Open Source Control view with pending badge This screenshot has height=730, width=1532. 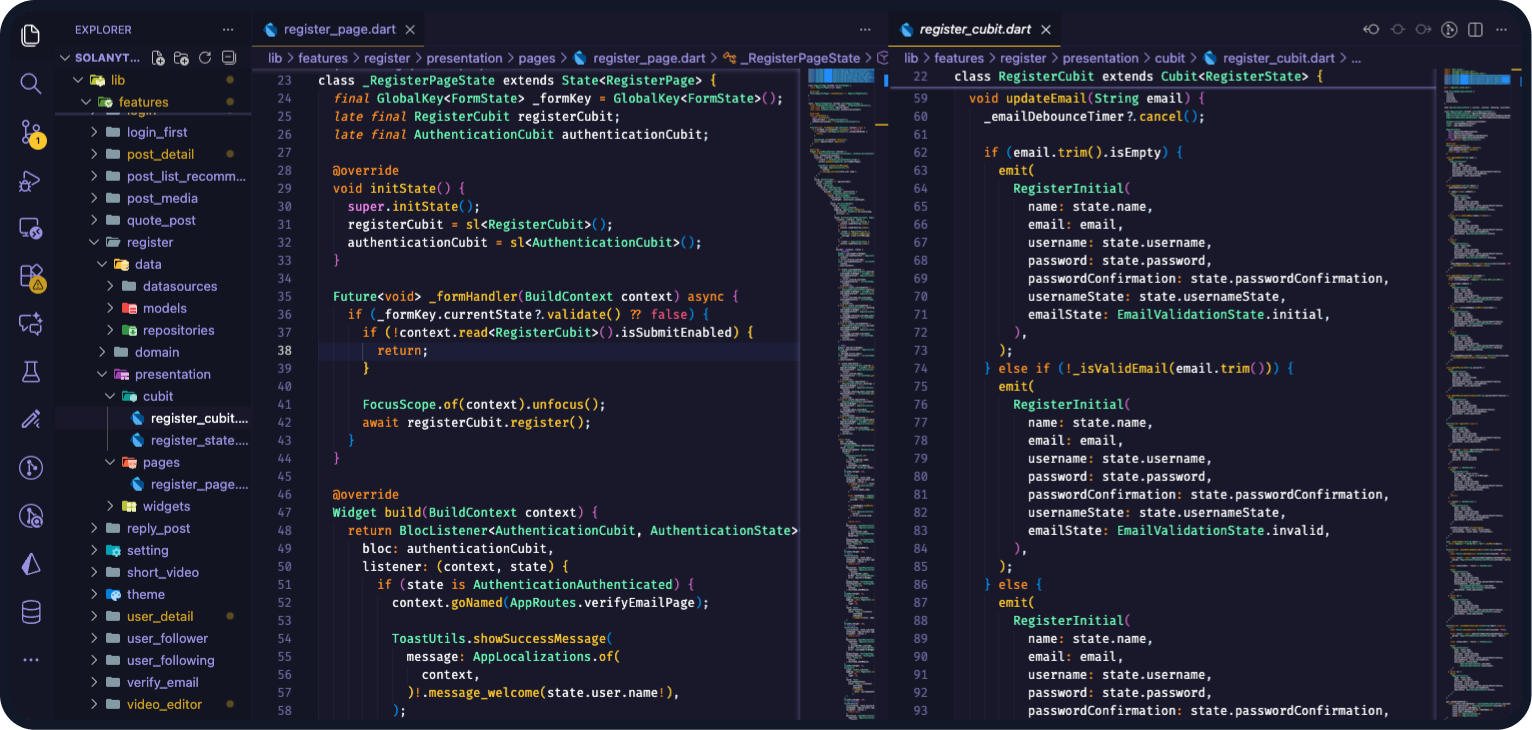30,133
